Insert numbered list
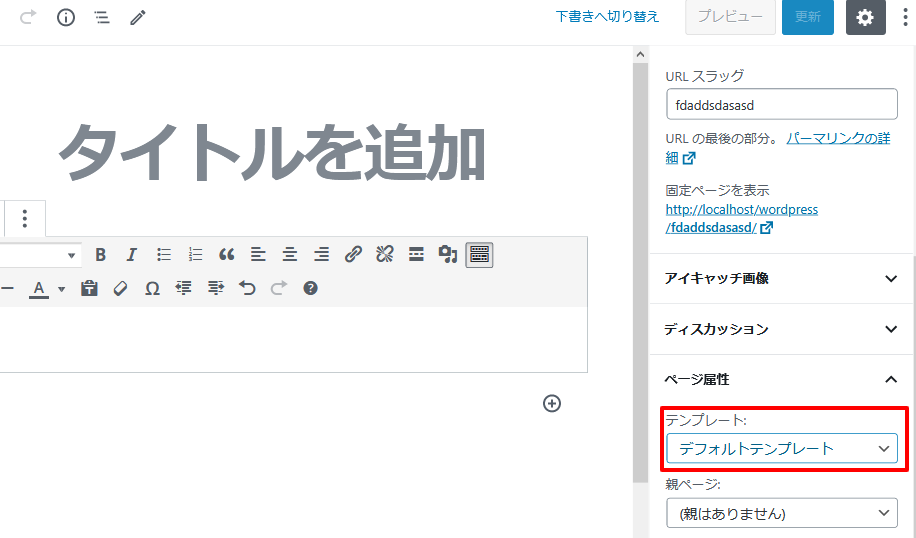Viewport: 916px width, 538px height. (195, 255)
